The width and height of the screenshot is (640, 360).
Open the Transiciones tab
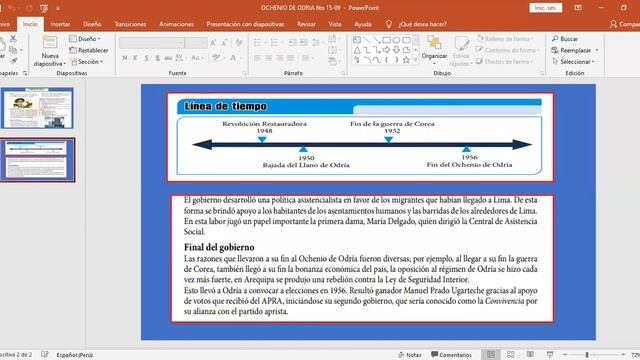130,24
